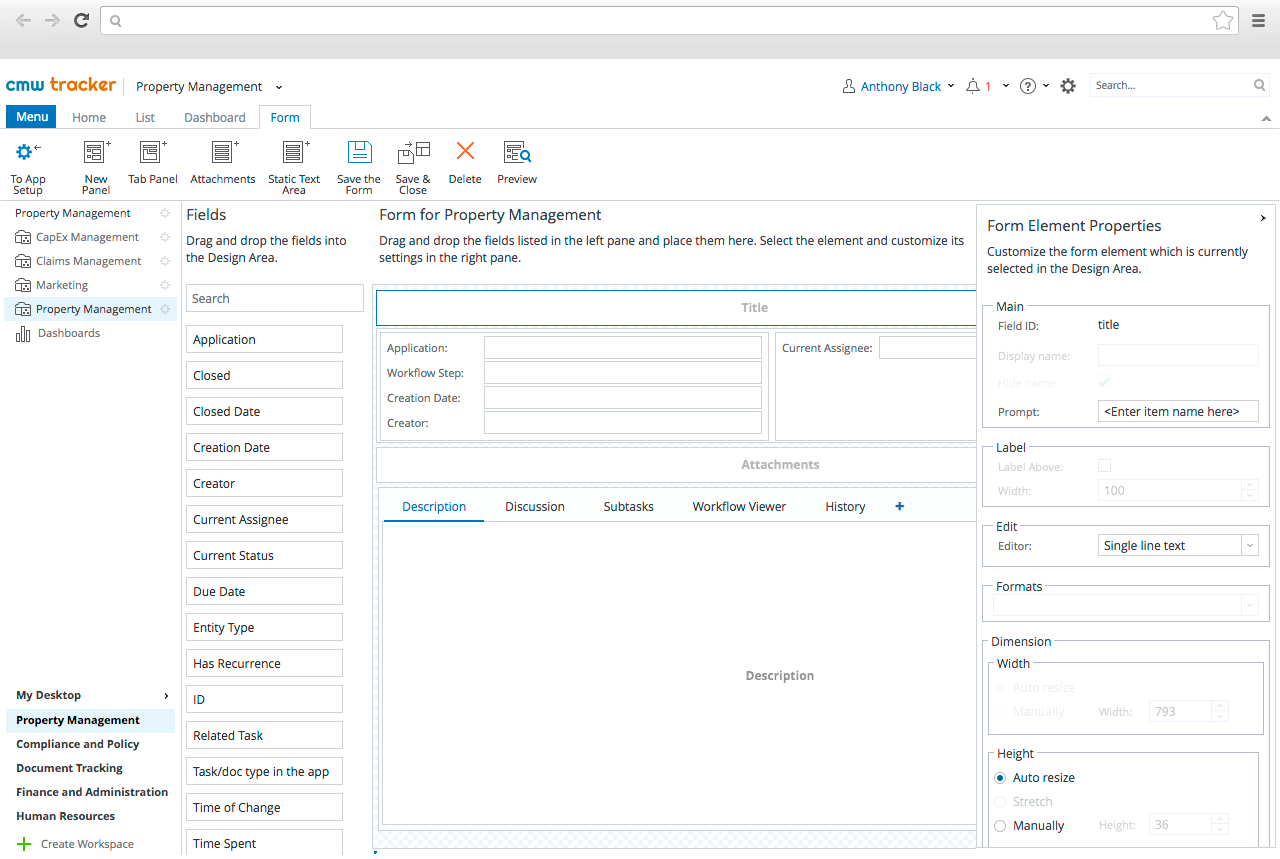
Task: Open the Subtasks form tab
Action: (629, 507)
